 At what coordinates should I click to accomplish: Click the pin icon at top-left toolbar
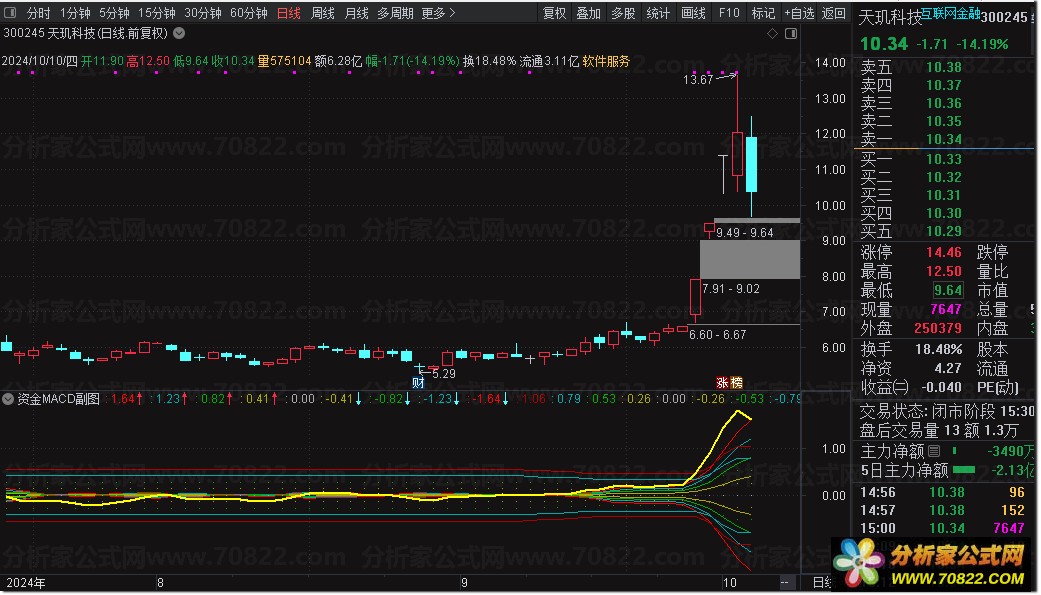[11, 13]
